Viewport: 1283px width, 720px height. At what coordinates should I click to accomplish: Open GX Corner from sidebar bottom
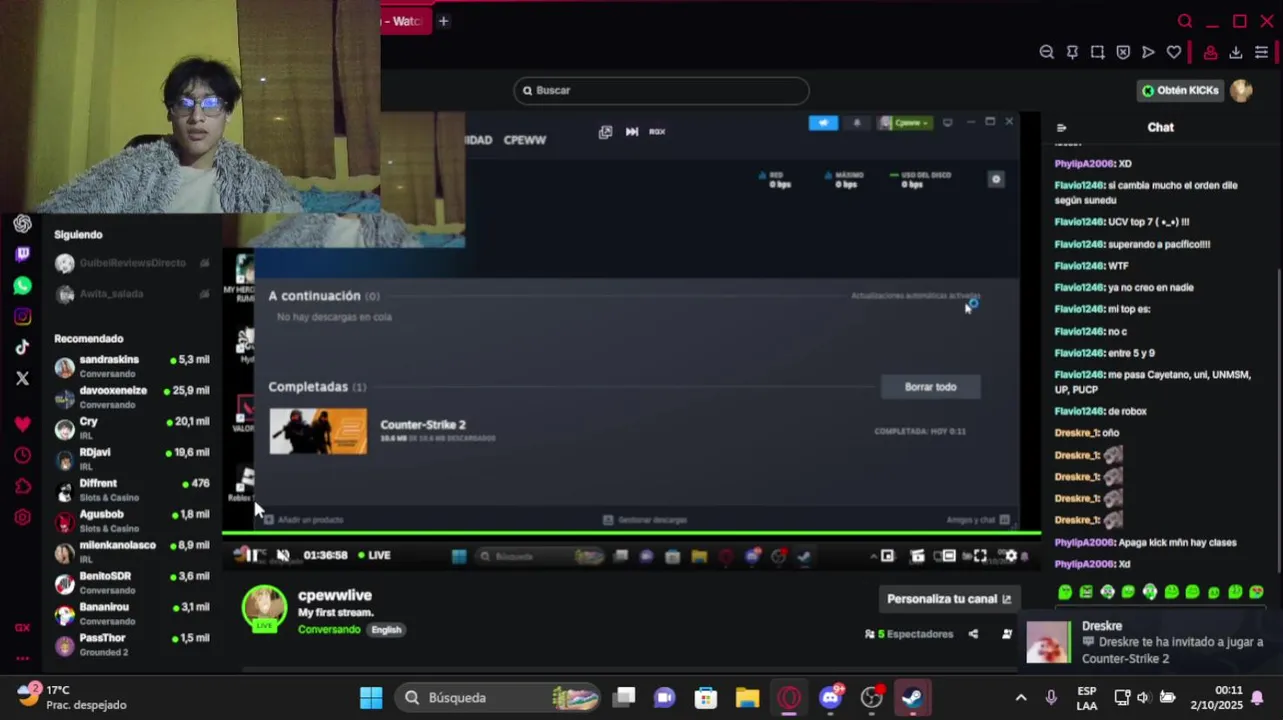click(22, 628)
